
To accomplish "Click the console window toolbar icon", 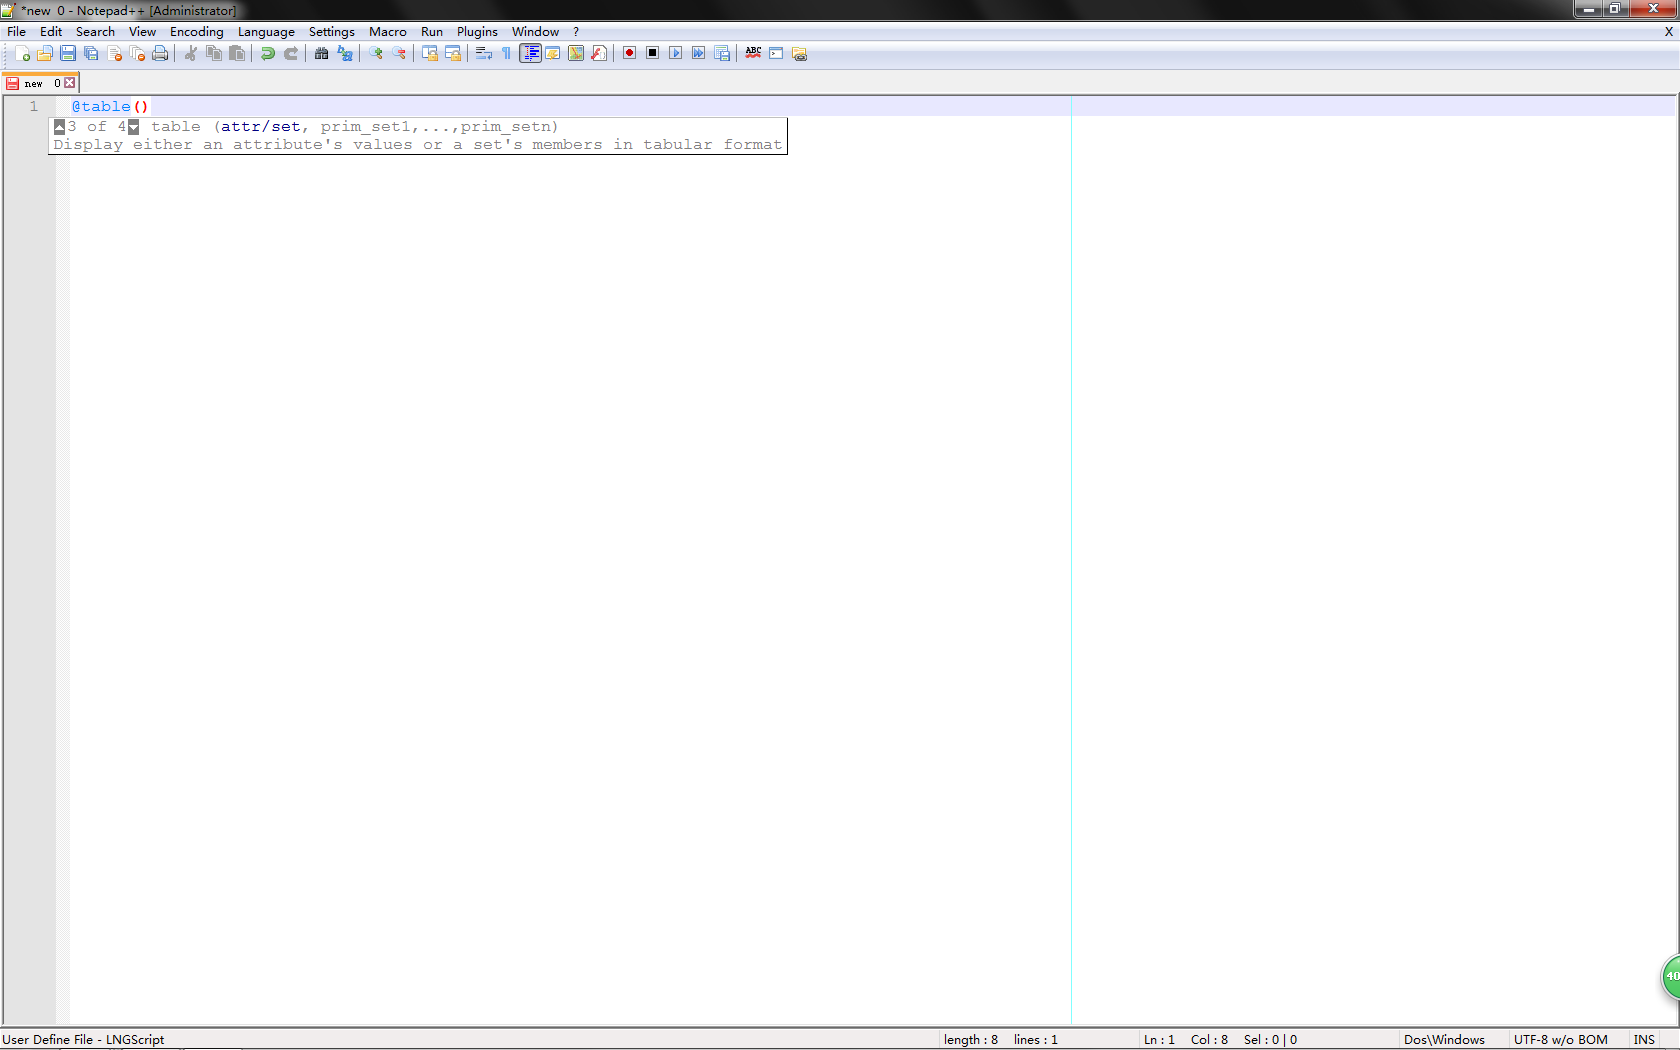I will tap(776, 53).
